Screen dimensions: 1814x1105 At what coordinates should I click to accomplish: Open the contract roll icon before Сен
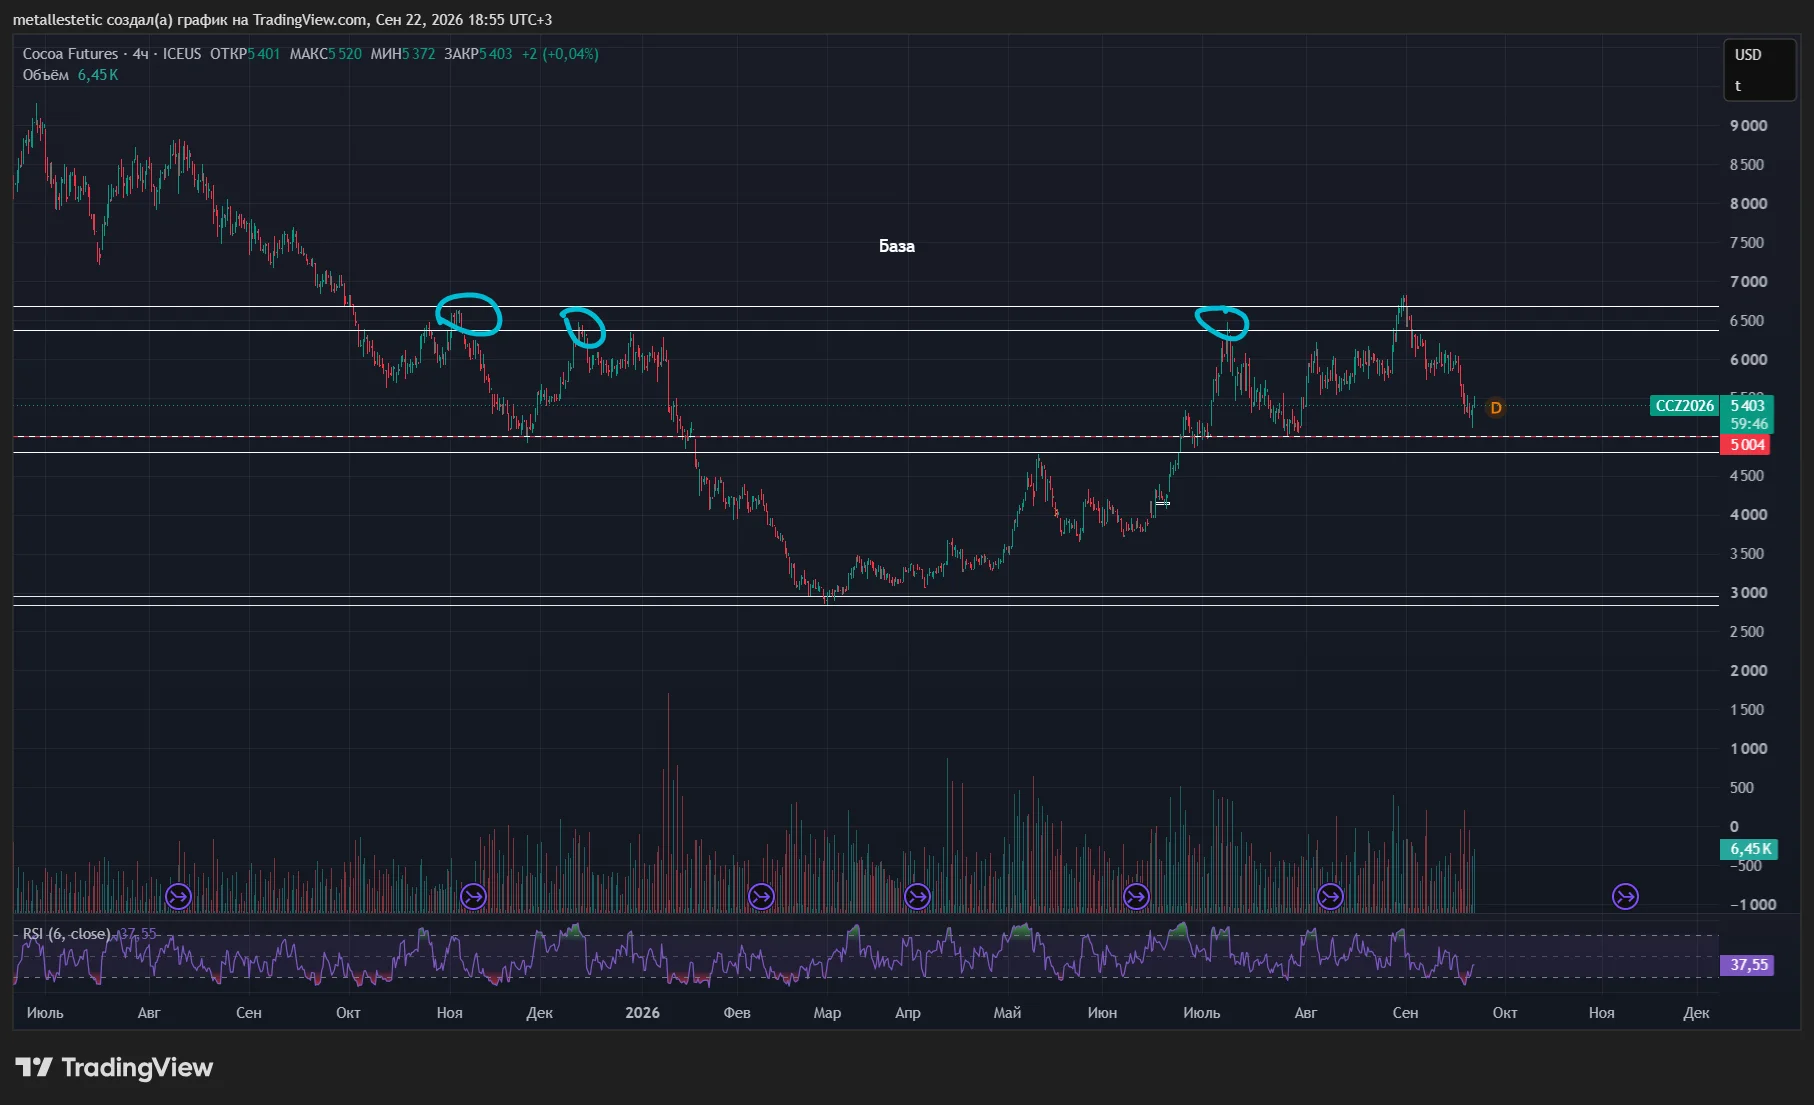pyautogui.click(x=1330, y=897)
